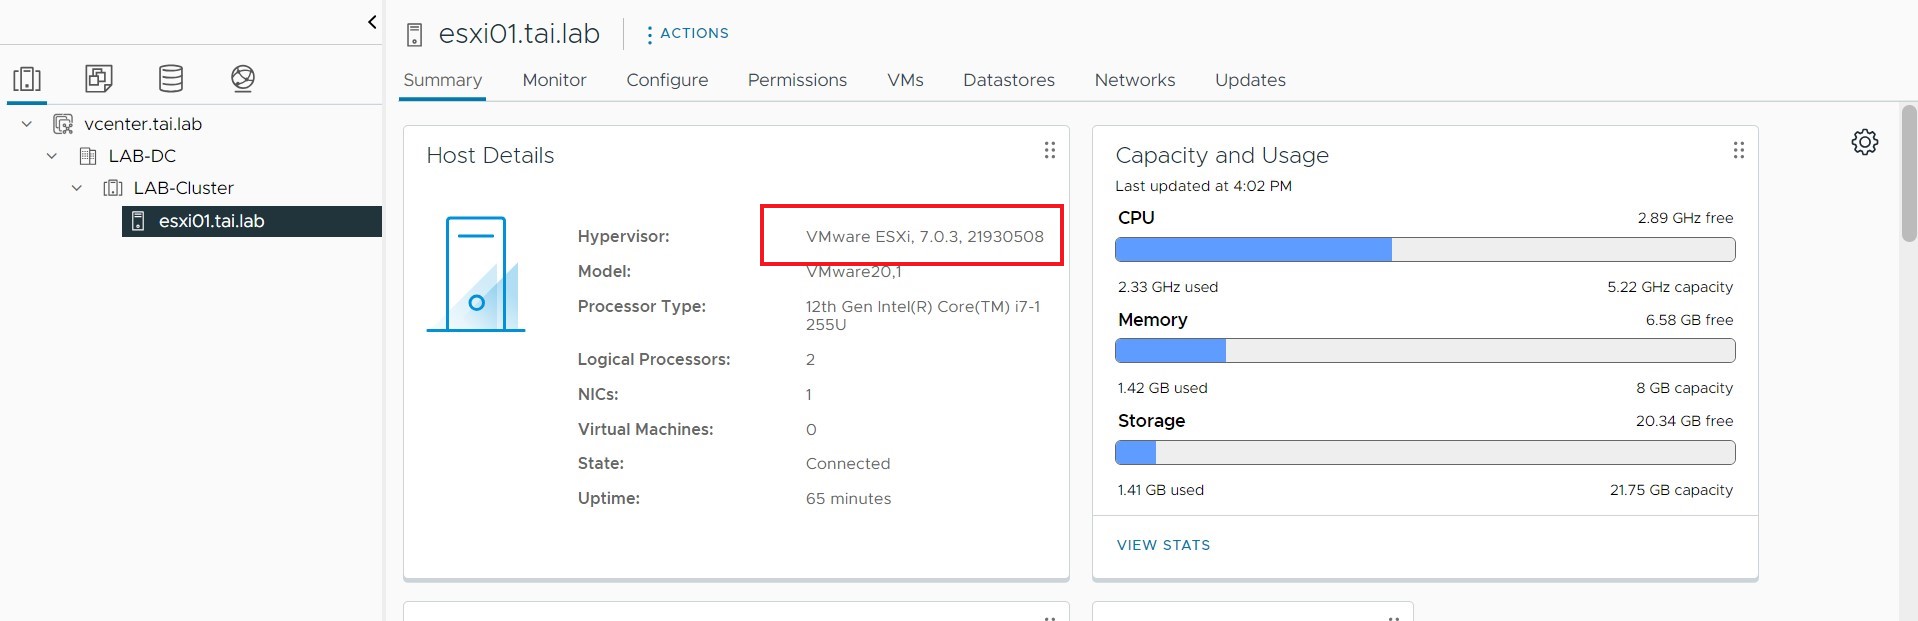Viewport: 1918px width, 621px height.
Task: Open the ACTIONS dropdown menu
Action: tap(687, 33)
